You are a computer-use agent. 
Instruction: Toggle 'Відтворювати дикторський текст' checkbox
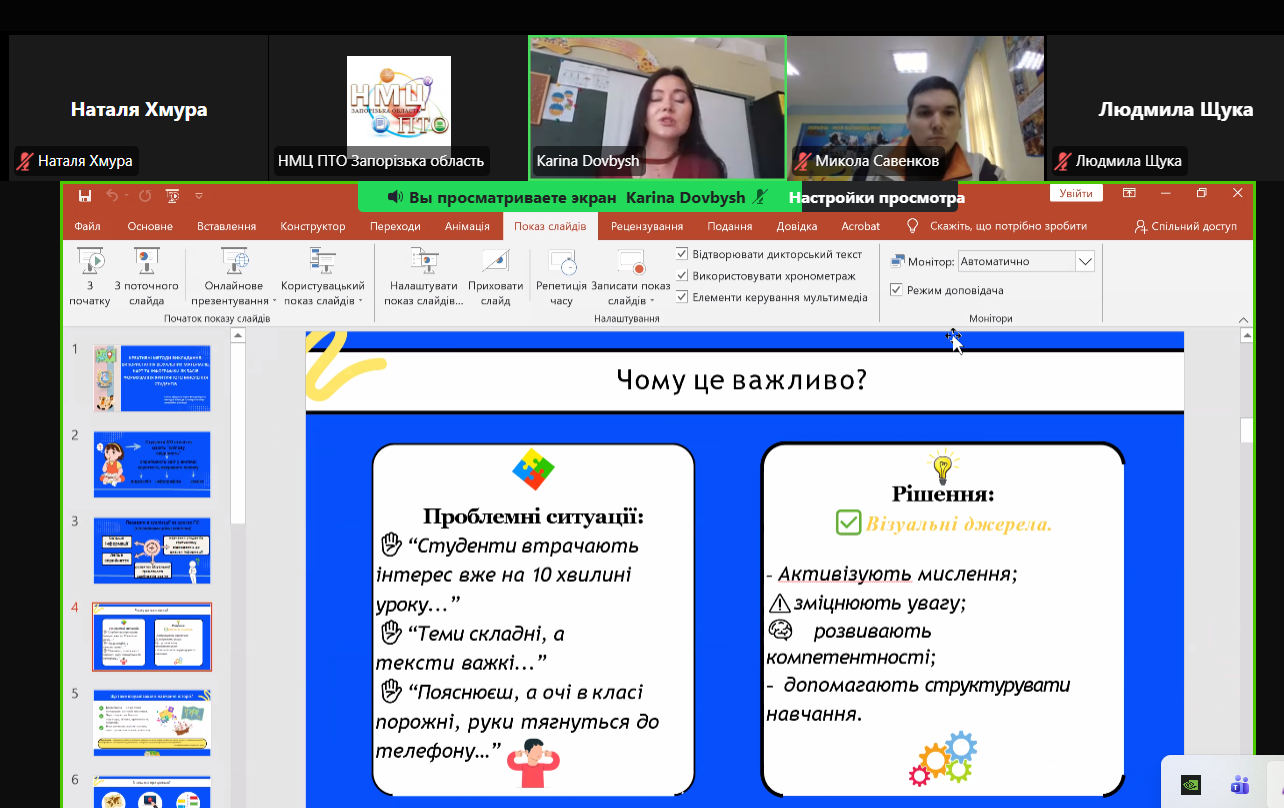point(682,254)
